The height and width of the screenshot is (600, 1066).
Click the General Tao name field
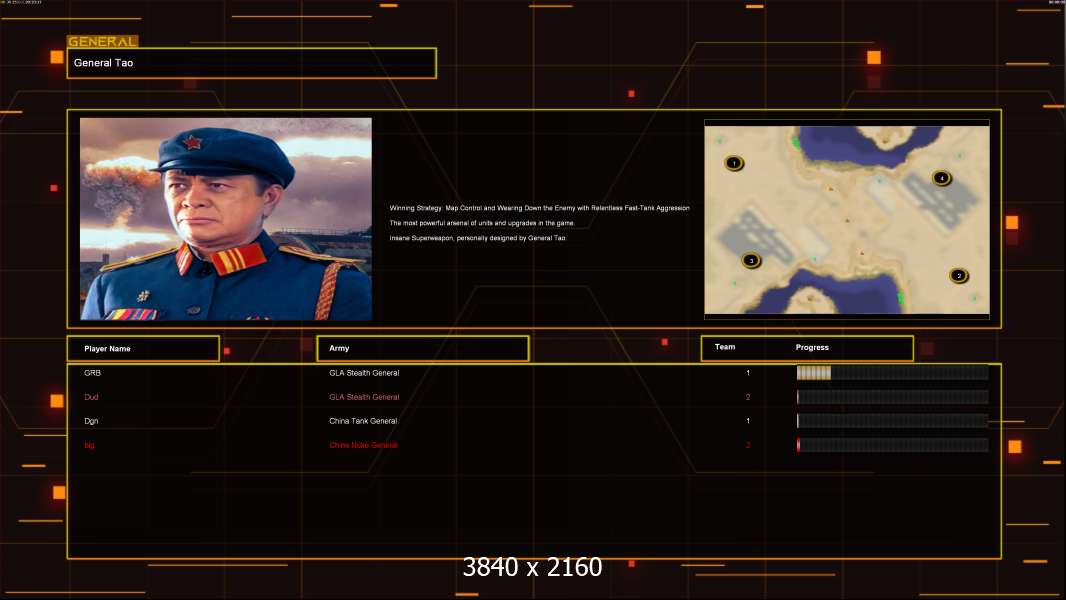tap(252, 63)
